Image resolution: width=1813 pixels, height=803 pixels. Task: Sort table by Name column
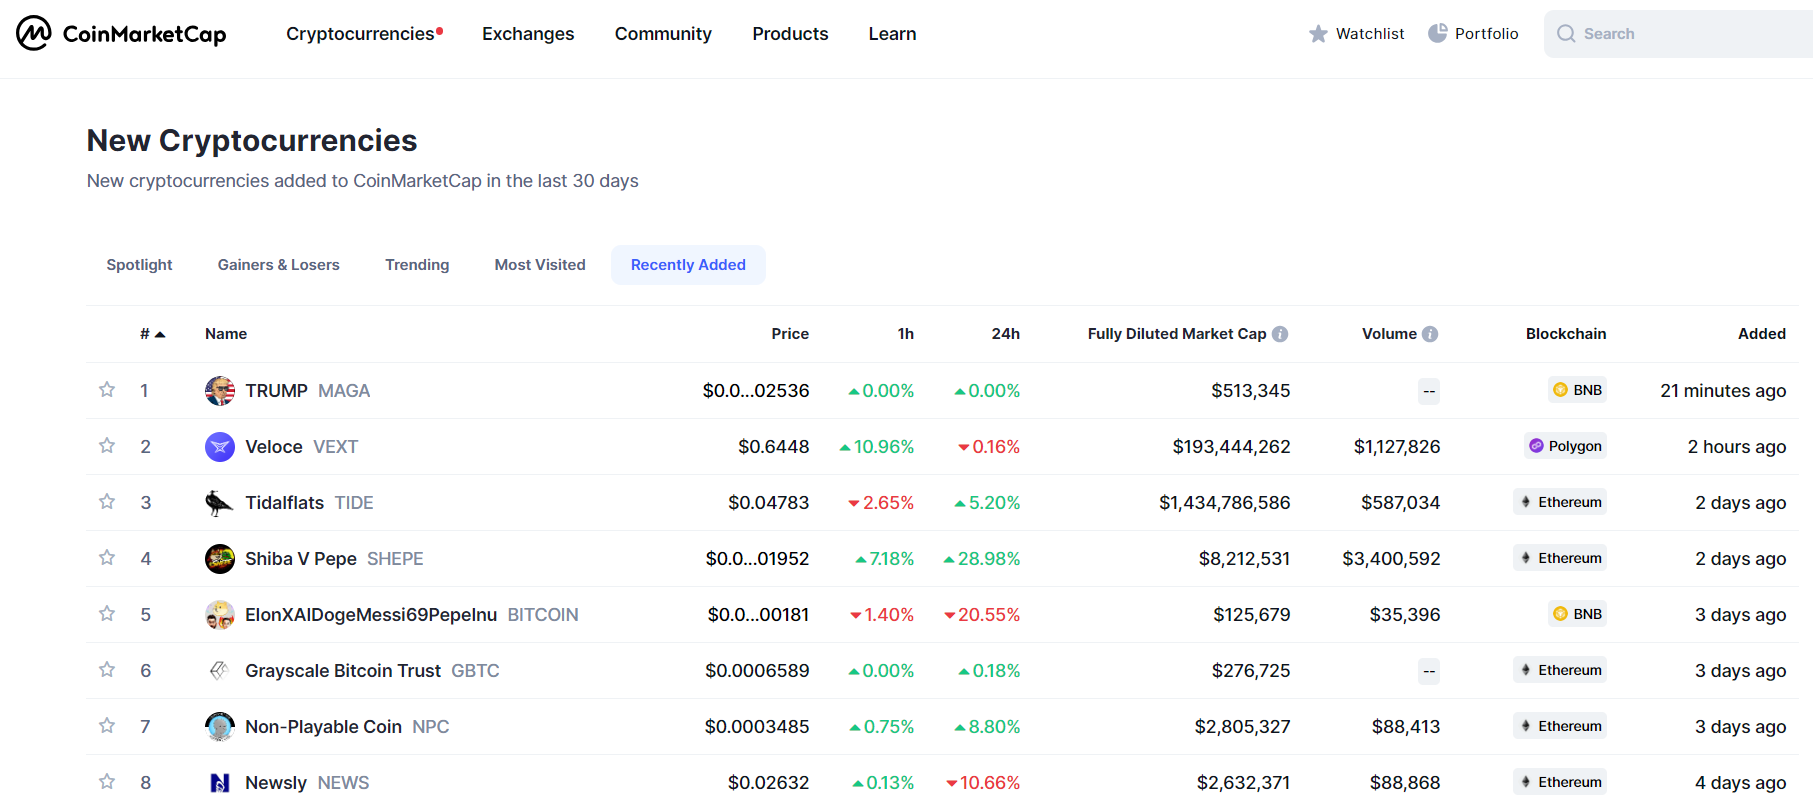click(226, 334)
